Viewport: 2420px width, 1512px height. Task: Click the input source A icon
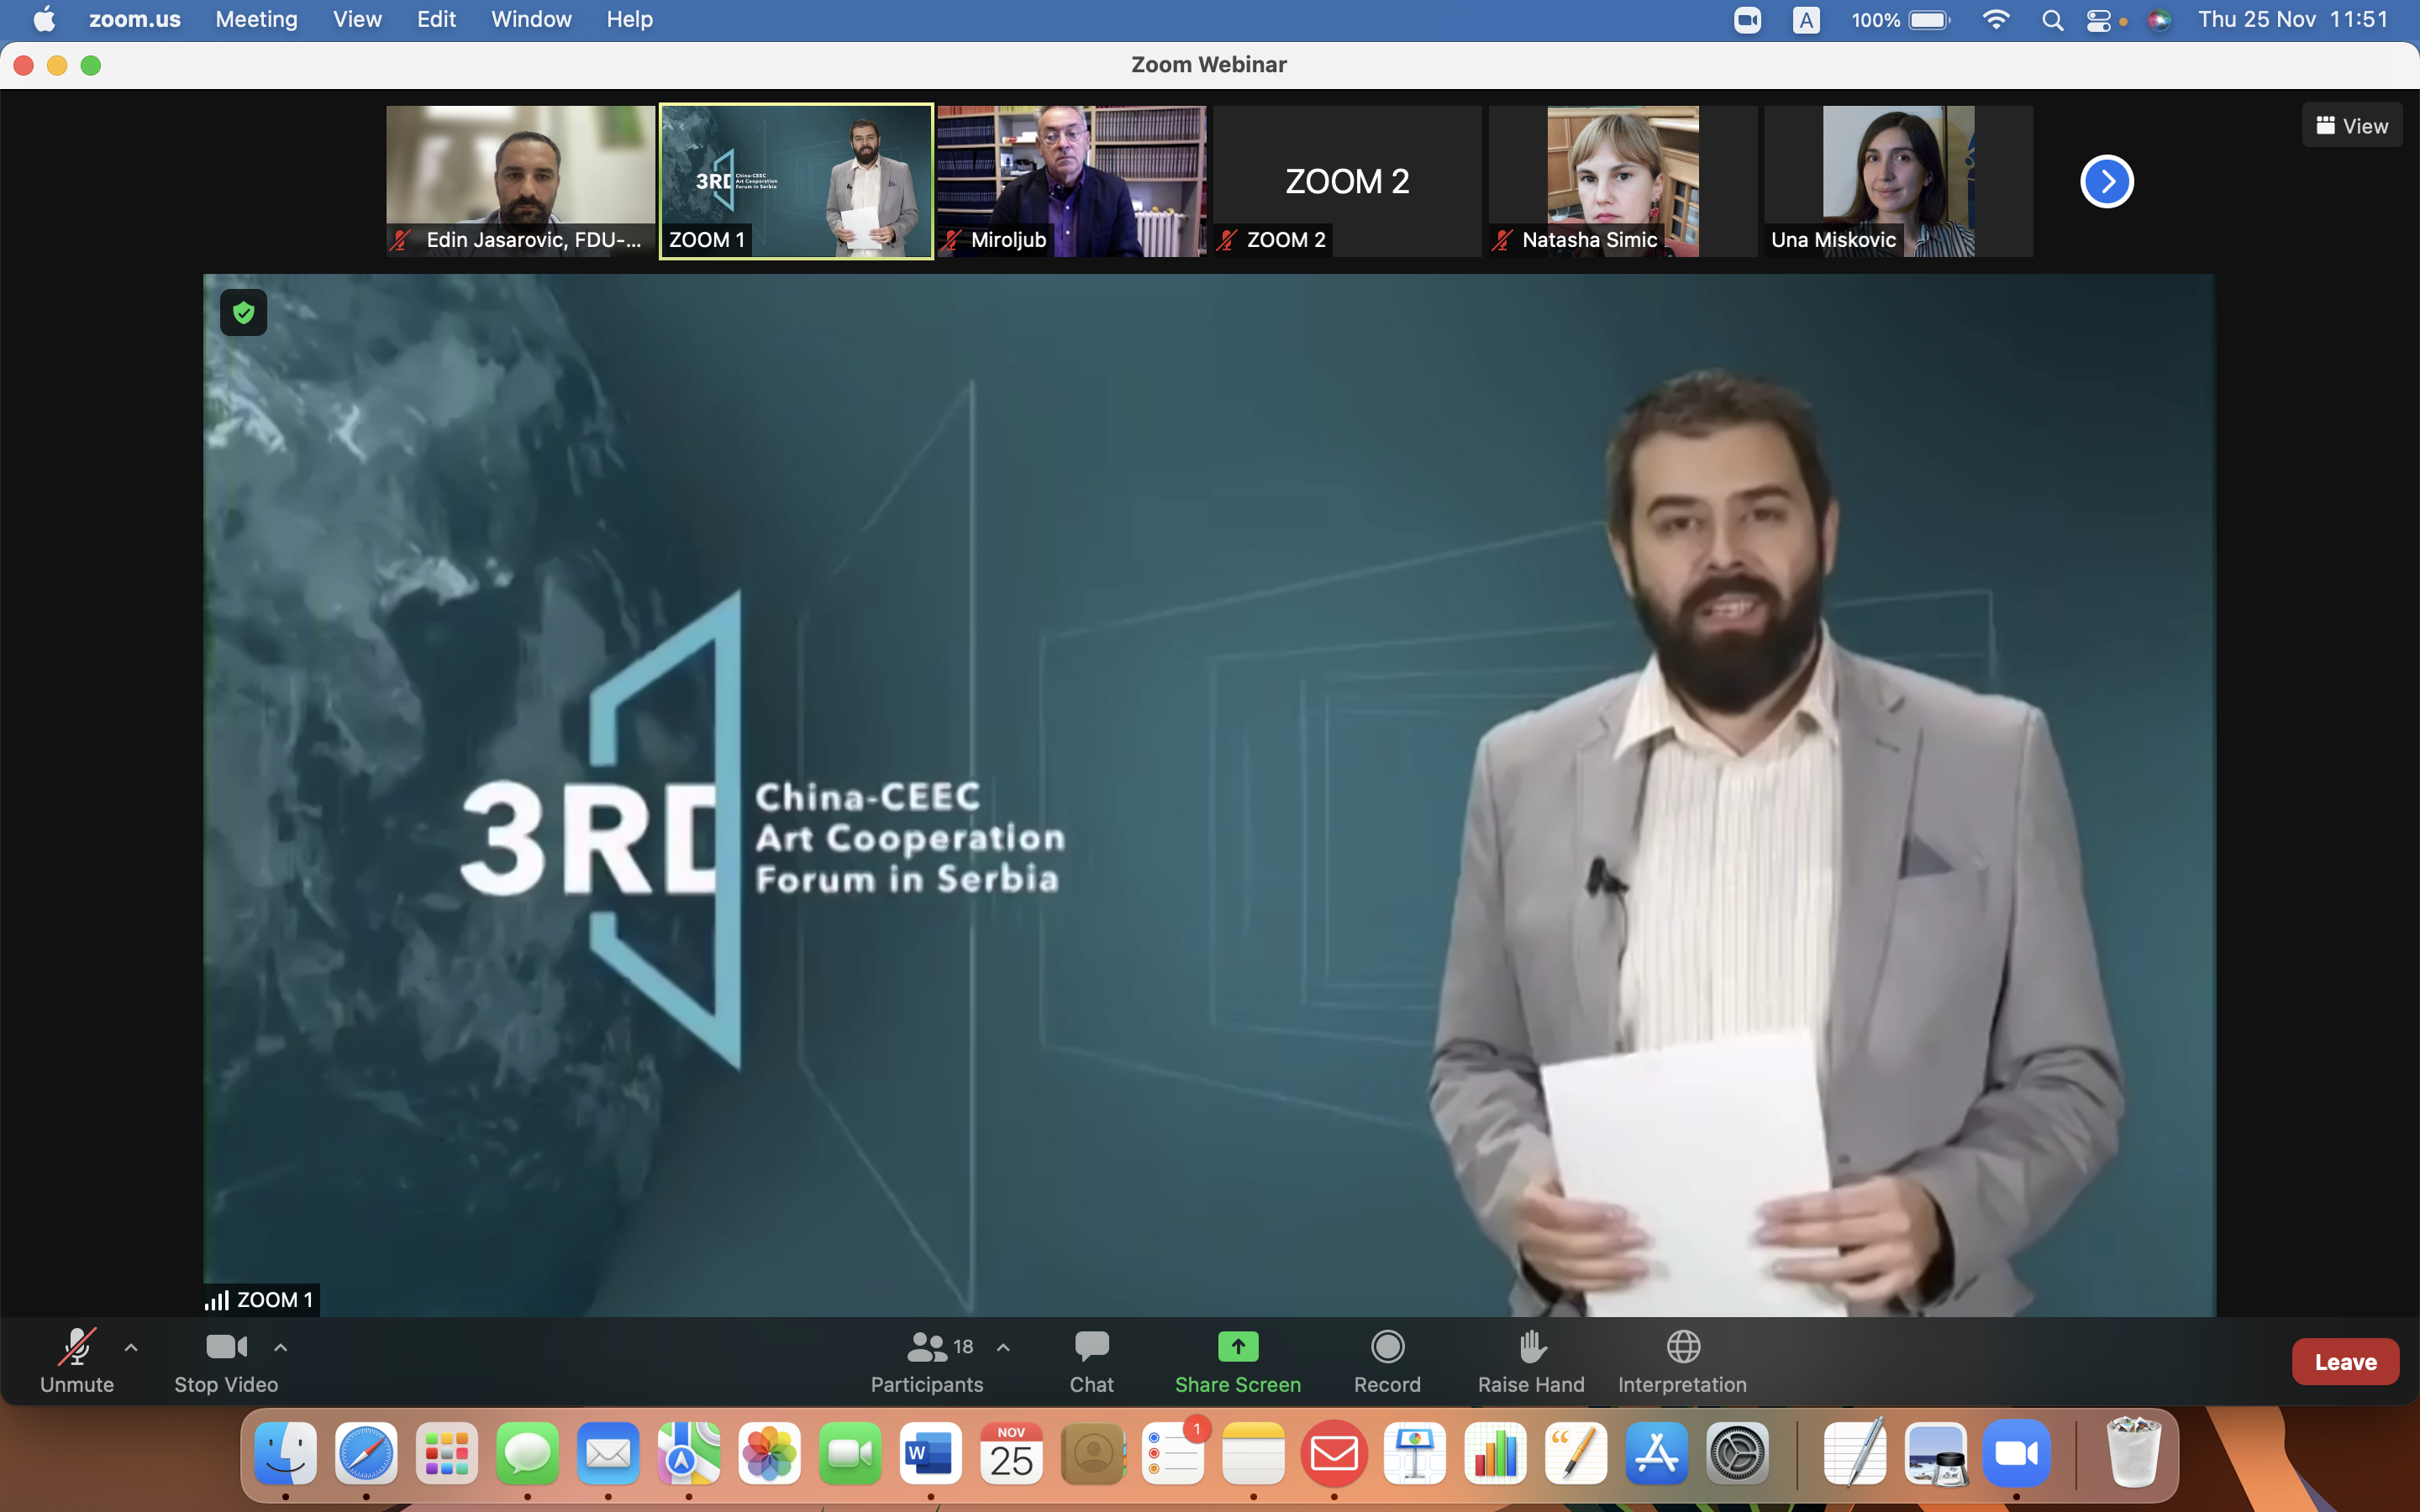point(1806,20)
